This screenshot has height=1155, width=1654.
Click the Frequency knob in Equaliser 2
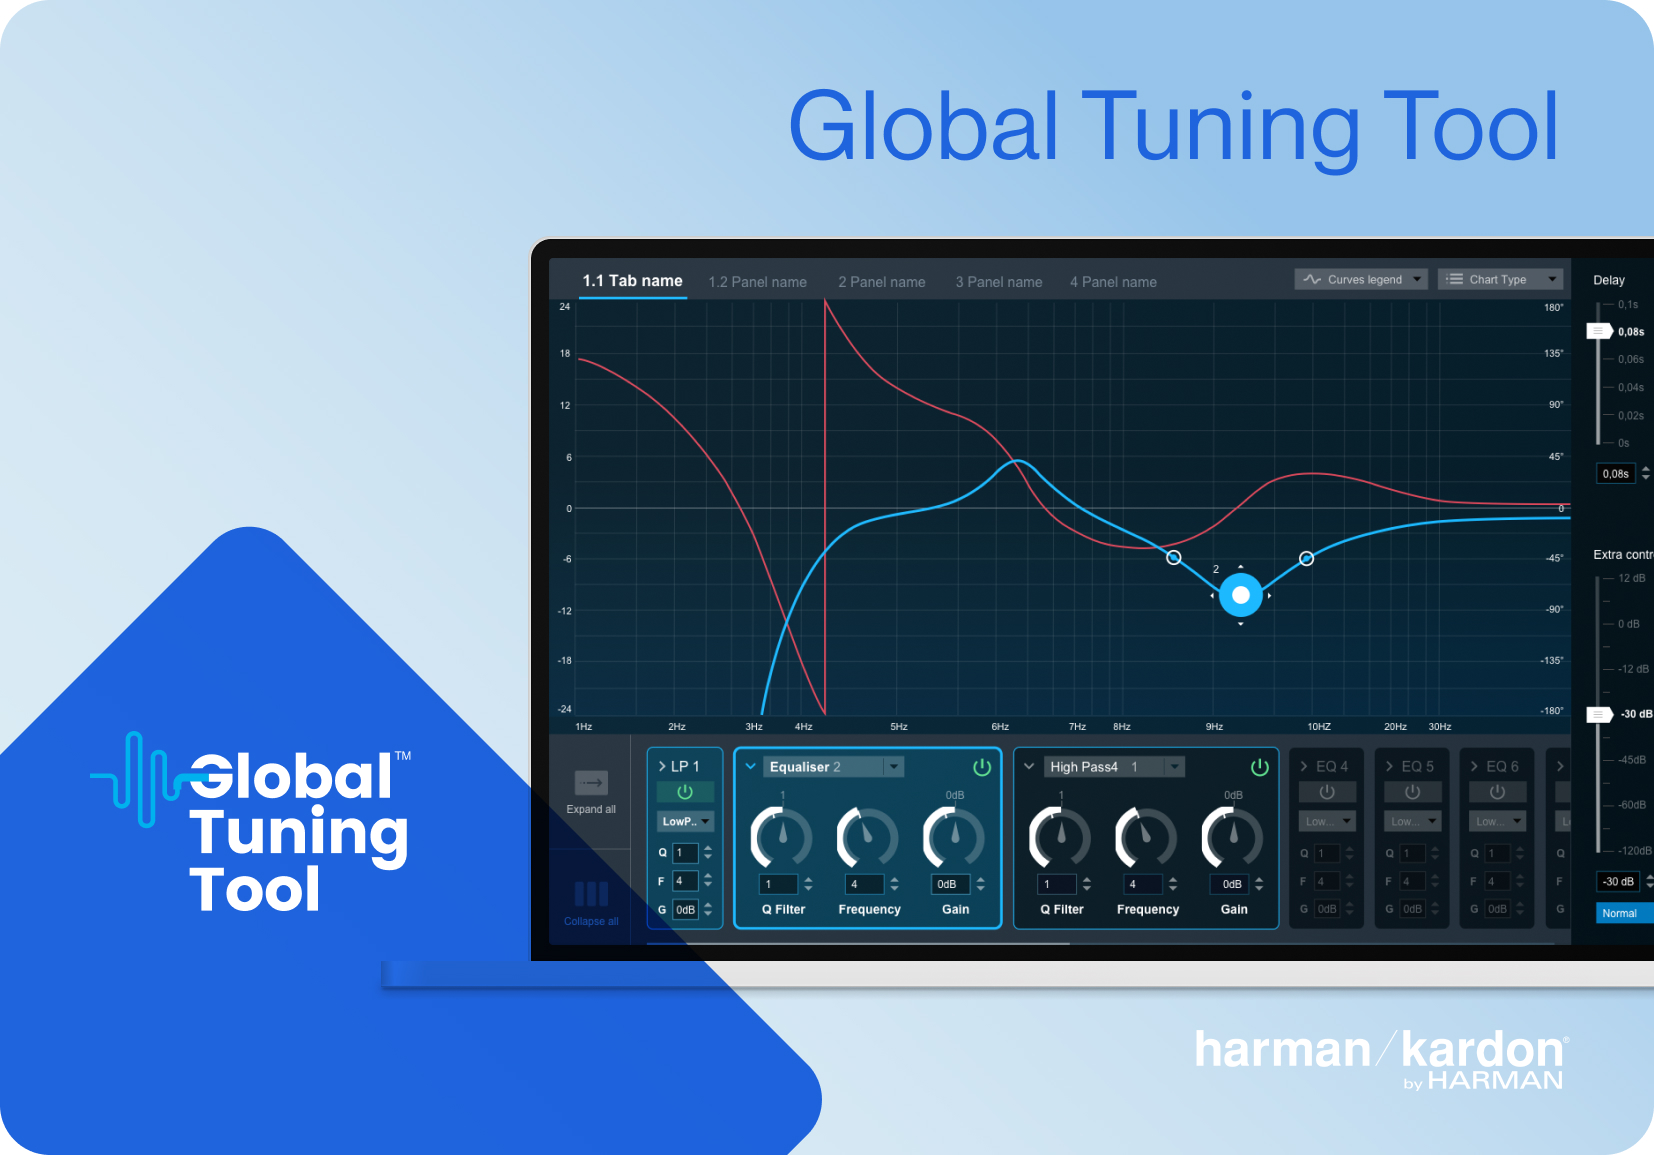coord(868,837)
